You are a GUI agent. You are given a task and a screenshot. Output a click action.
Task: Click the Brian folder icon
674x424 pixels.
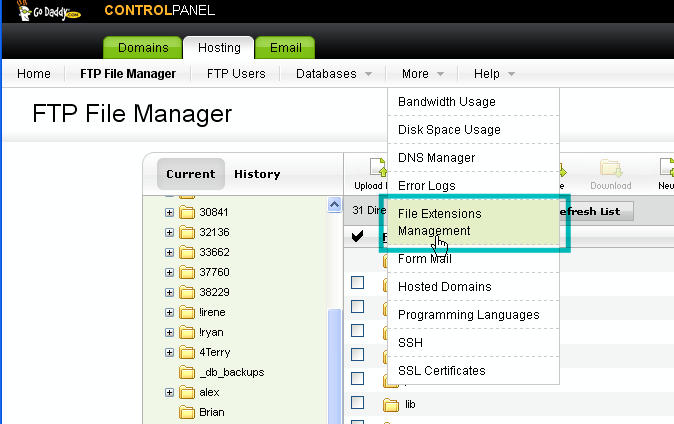click(x=186, y=412)
